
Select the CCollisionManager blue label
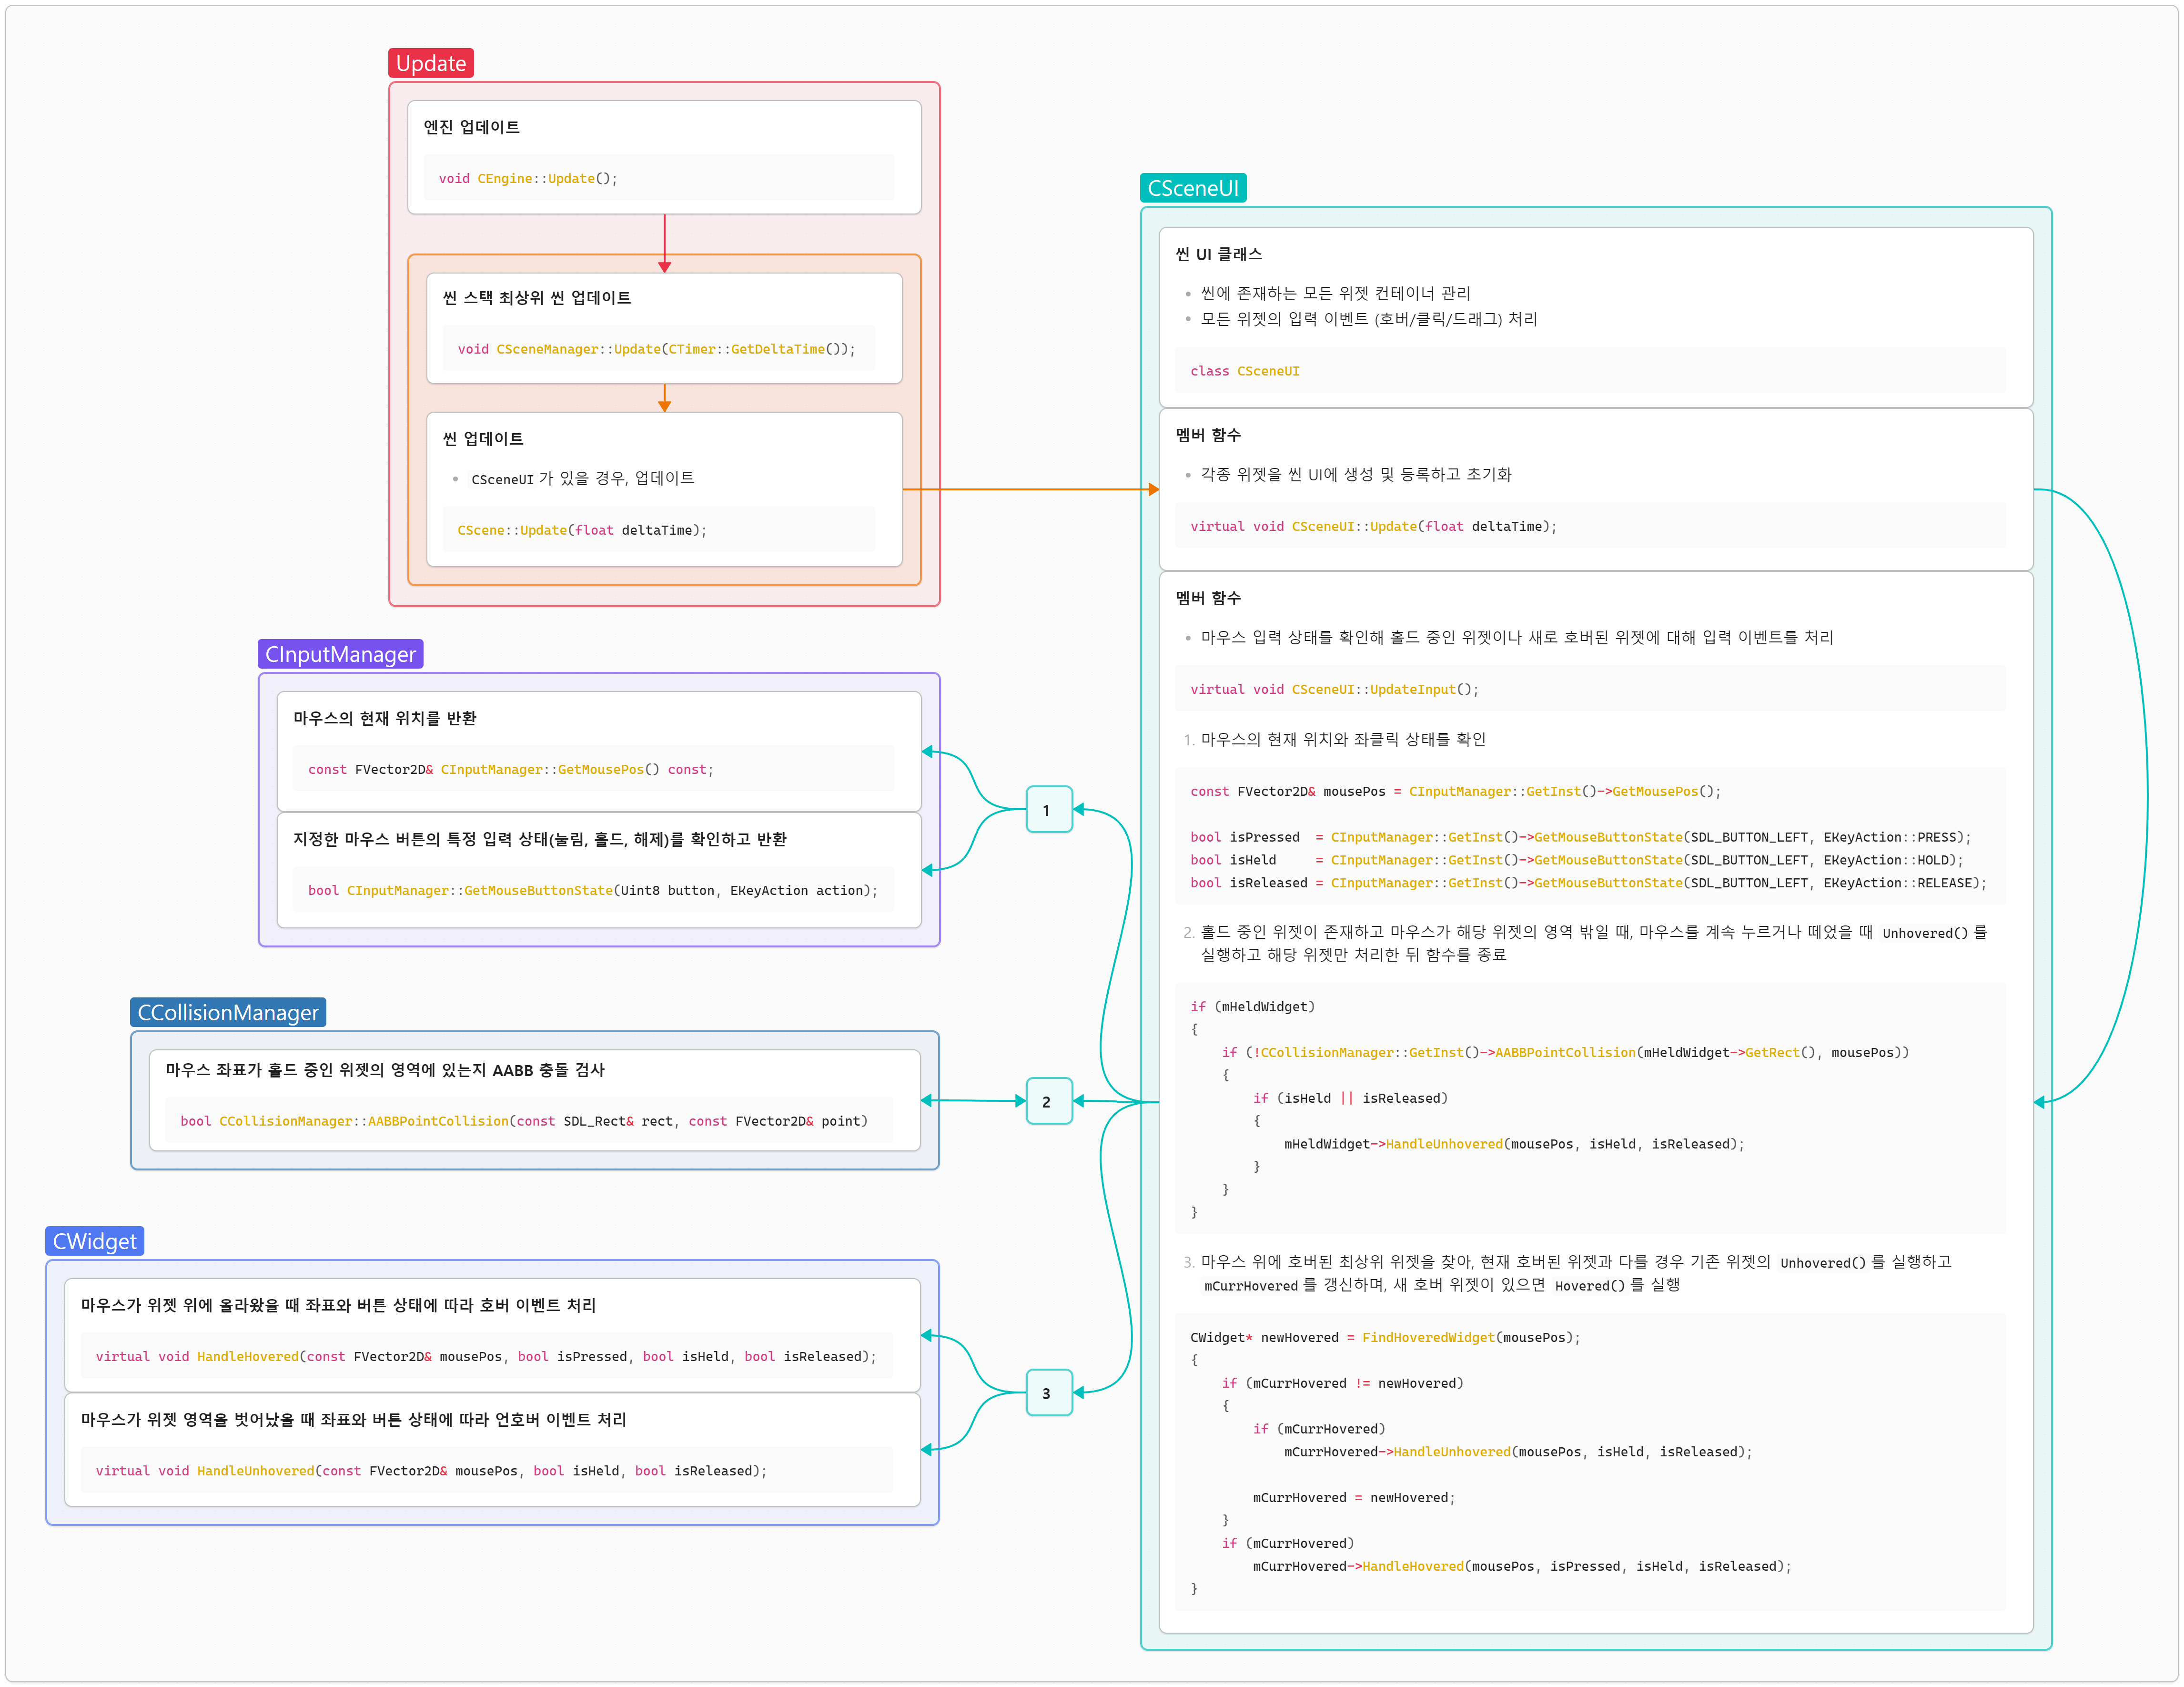pos(228,1012)
